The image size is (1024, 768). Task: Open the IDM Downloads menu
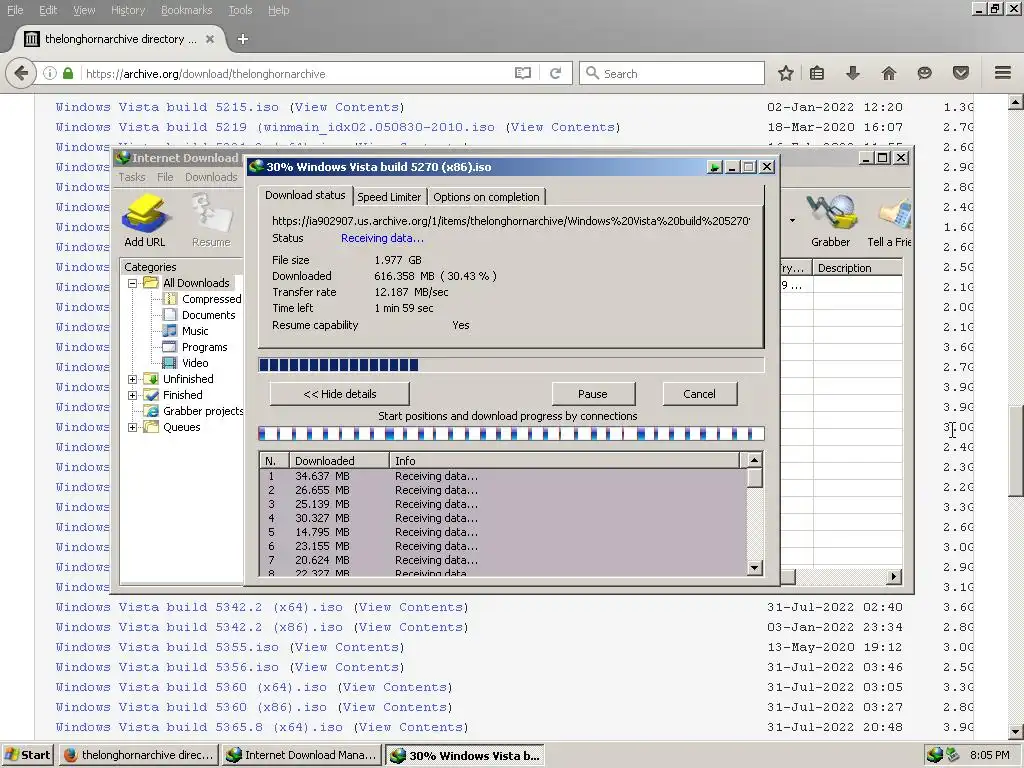tap(211, 177)
